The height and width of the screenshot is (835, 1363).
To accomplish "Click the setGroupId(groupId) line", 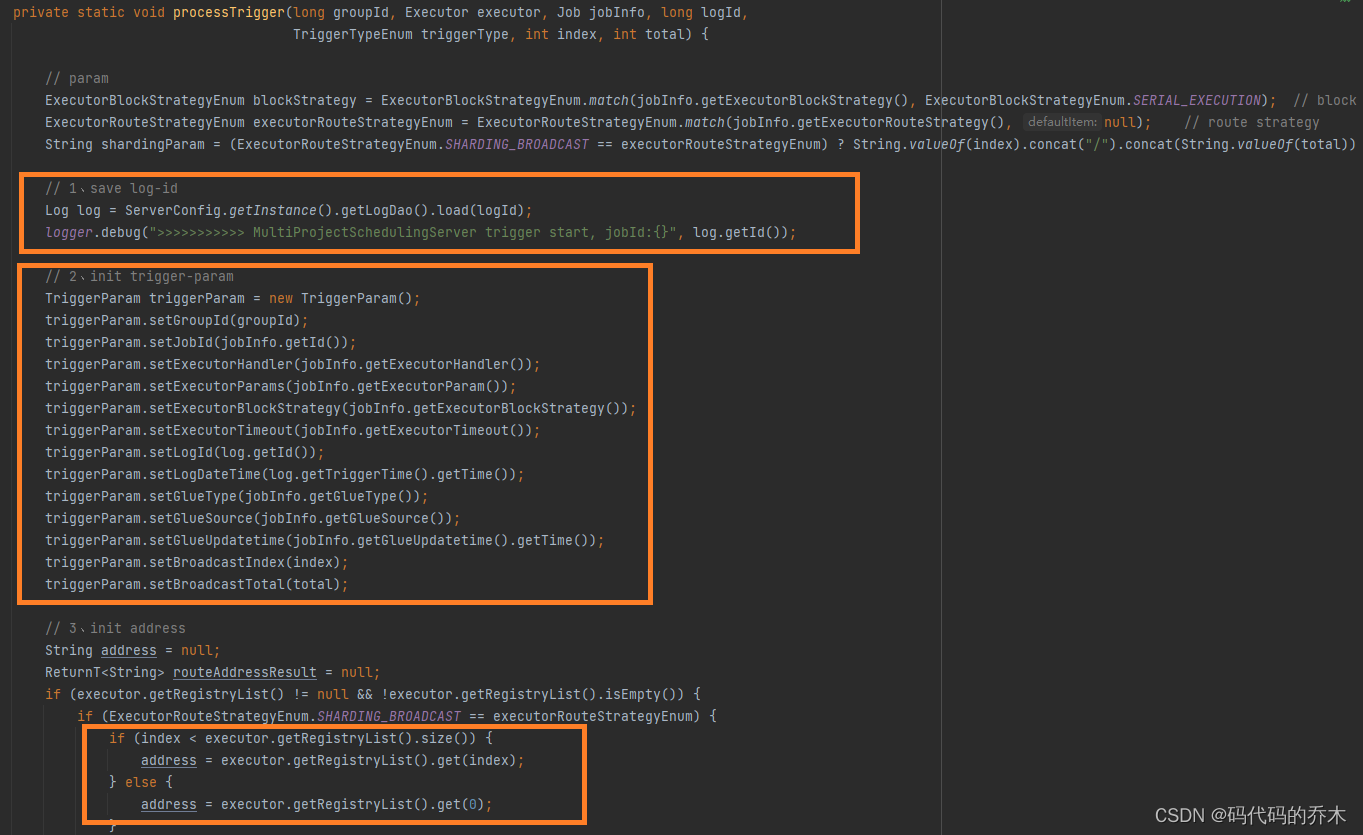I will (177, 320).
